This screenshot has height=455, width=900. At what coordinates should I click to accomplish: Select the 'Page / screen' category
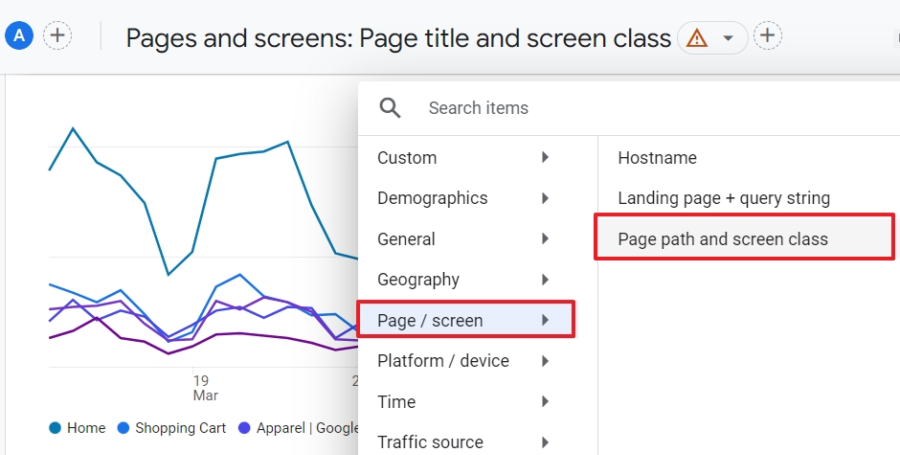465,319
